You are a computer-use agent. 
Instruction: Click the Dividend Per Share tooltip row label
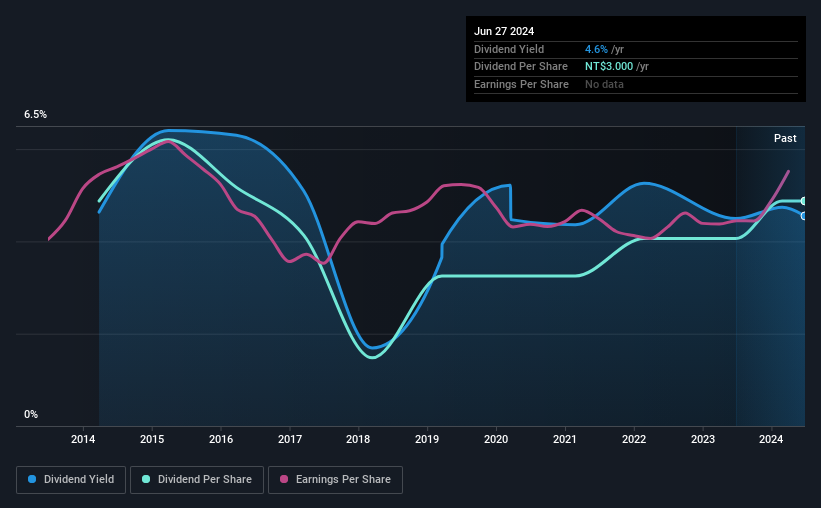[x=520, y=67]
